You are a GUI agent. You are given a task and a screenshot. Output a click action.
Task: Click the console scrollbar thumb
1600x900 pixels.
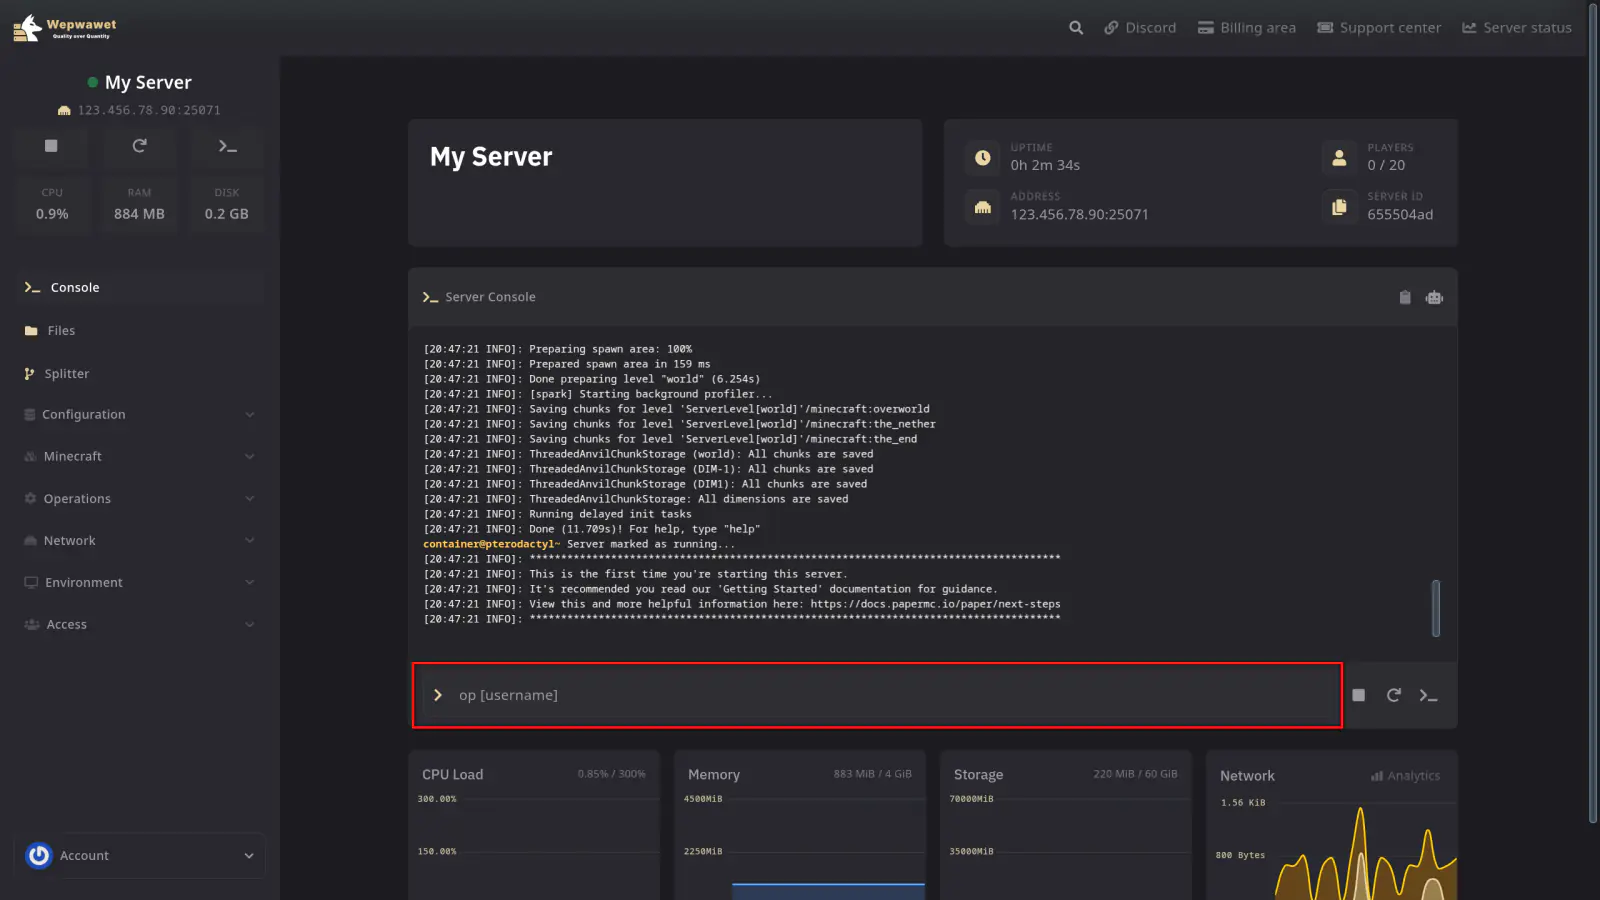click(1436, 608)
